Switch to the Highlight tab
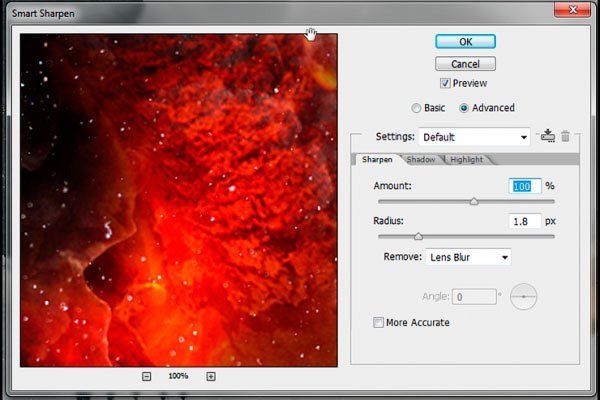The image size is (600, 400). [x=466, y=160]
